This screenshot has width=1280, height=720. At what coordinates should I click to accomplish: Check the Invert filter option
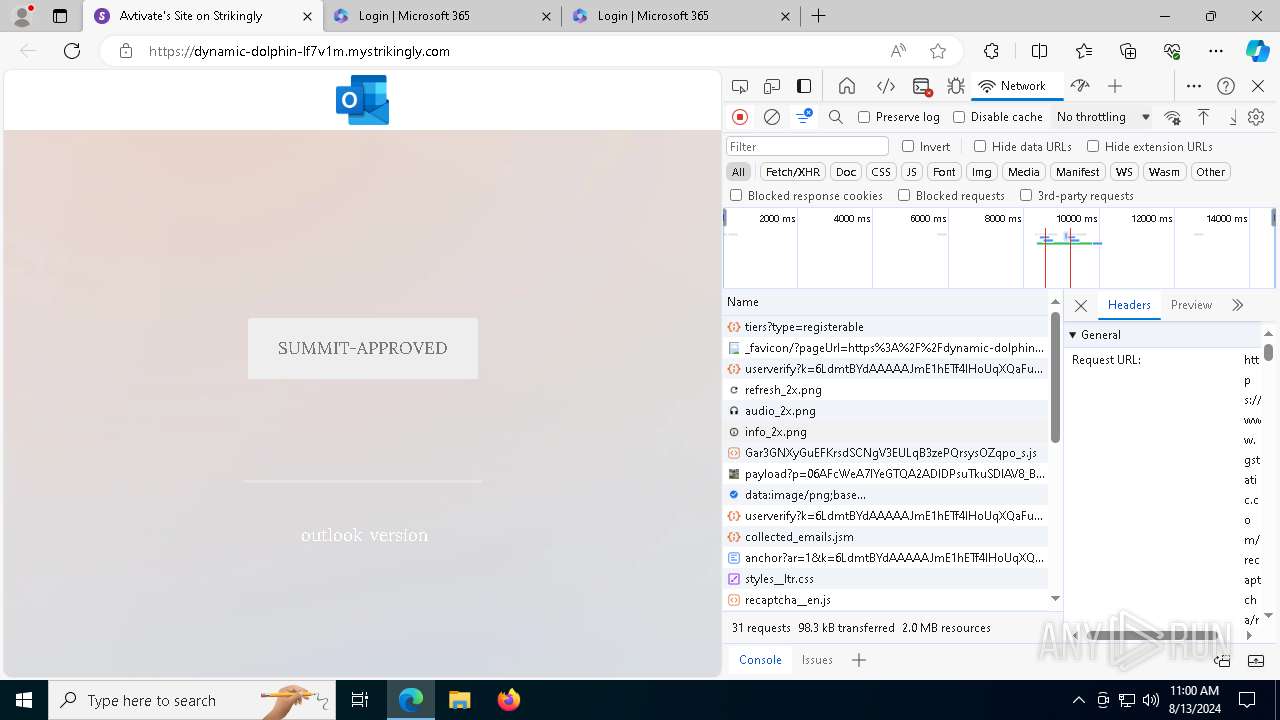[908, 146]
